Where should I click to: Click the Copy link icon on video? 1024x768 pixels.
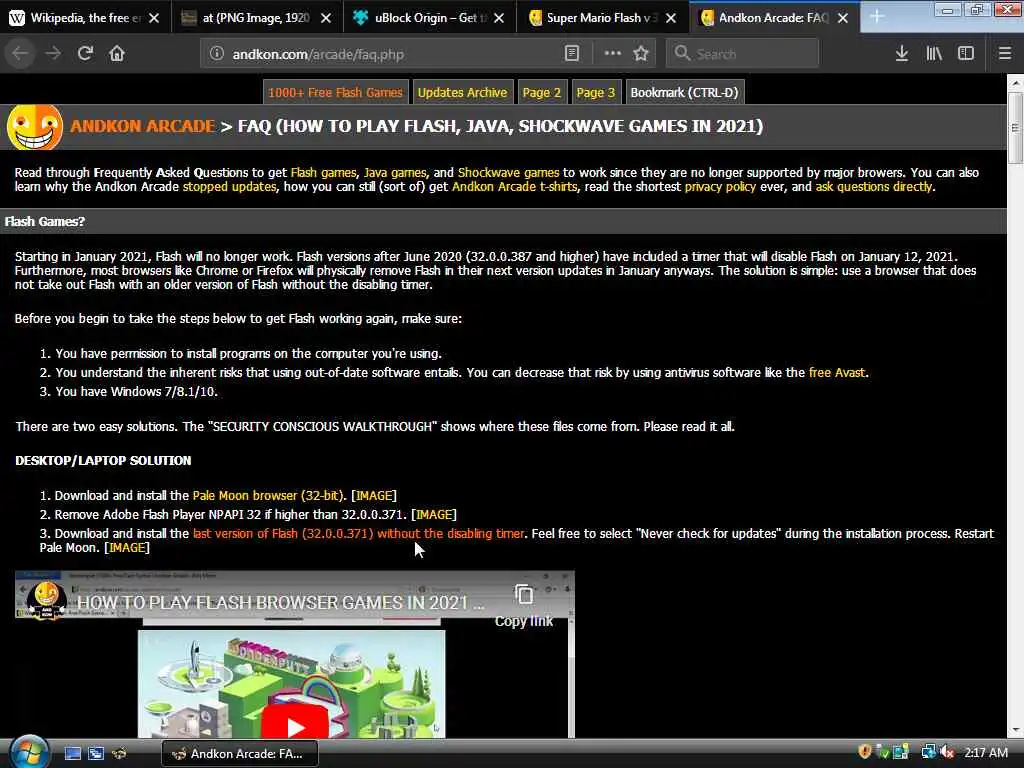click(x=524, y=594)
